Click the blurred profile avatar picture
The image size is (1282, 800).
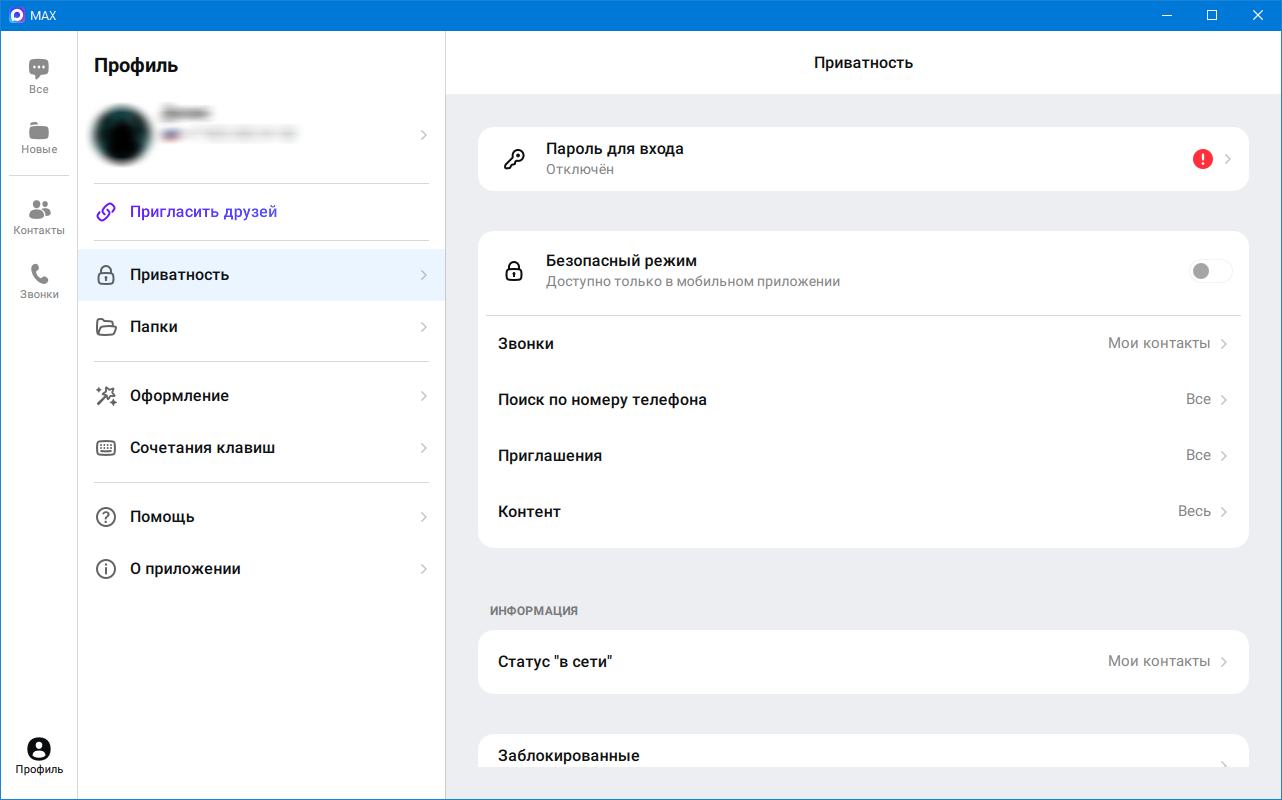(122, 134)
